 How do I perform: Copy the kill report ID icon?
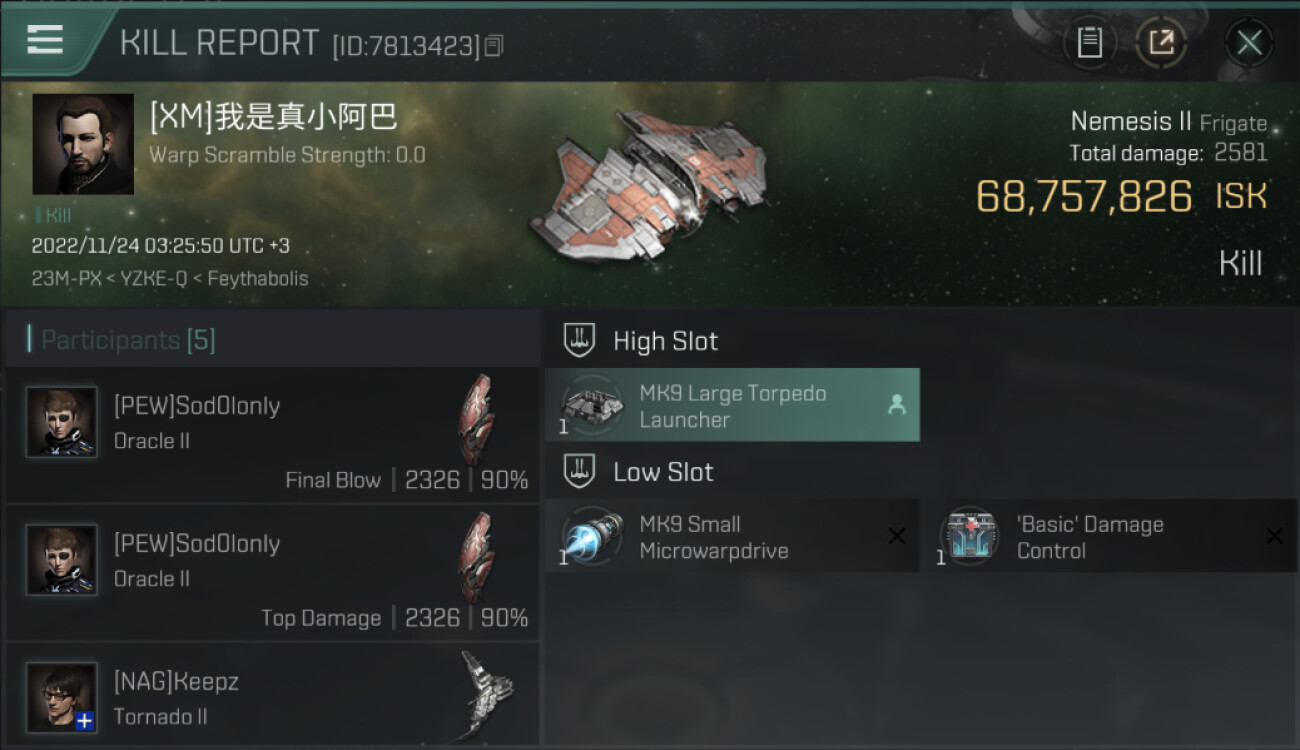494,46
